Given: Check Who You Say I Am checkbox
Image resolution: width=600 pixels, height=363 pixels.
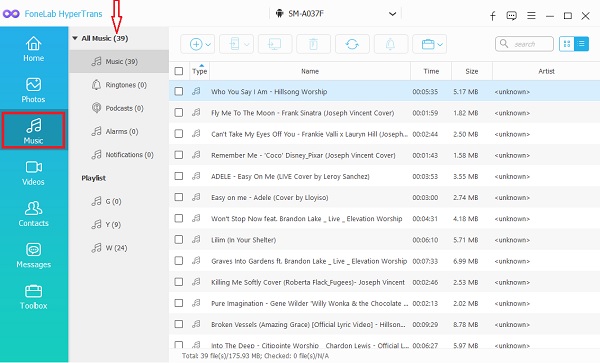Looking at the screenshot, I should pos(179,91).
